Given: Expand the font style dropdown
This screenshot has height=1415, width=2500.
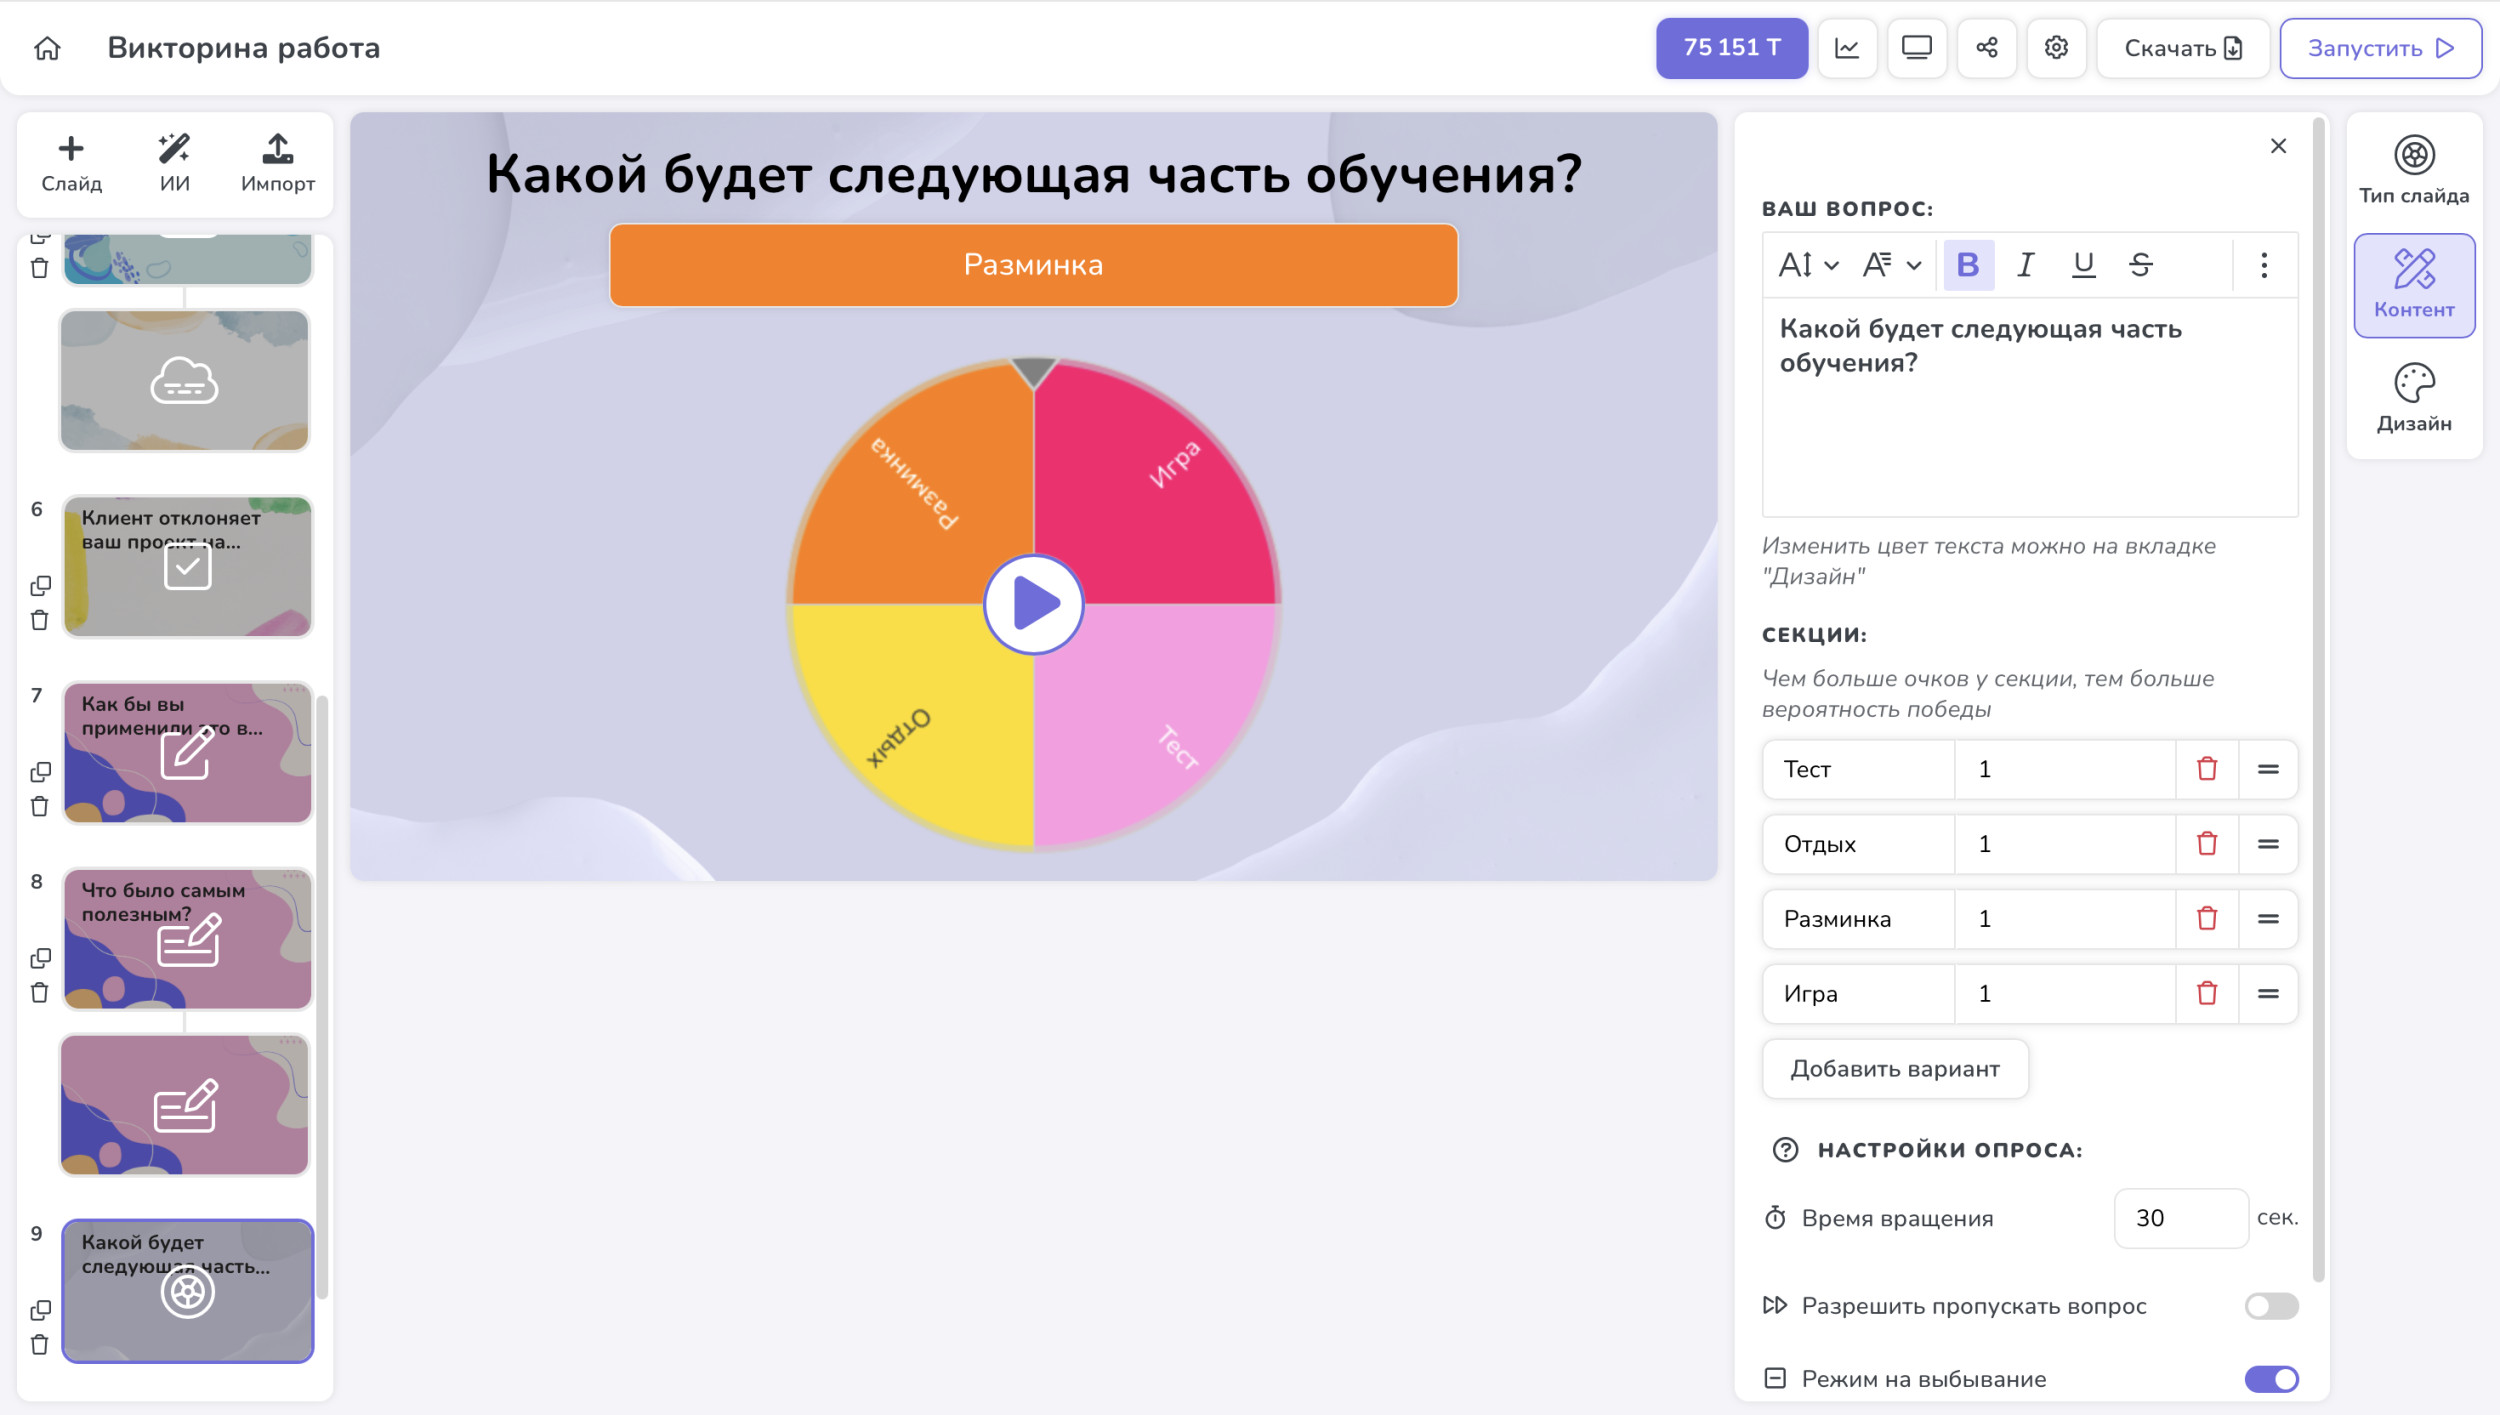Looking at the screenshot, I should coord(1891,265).
